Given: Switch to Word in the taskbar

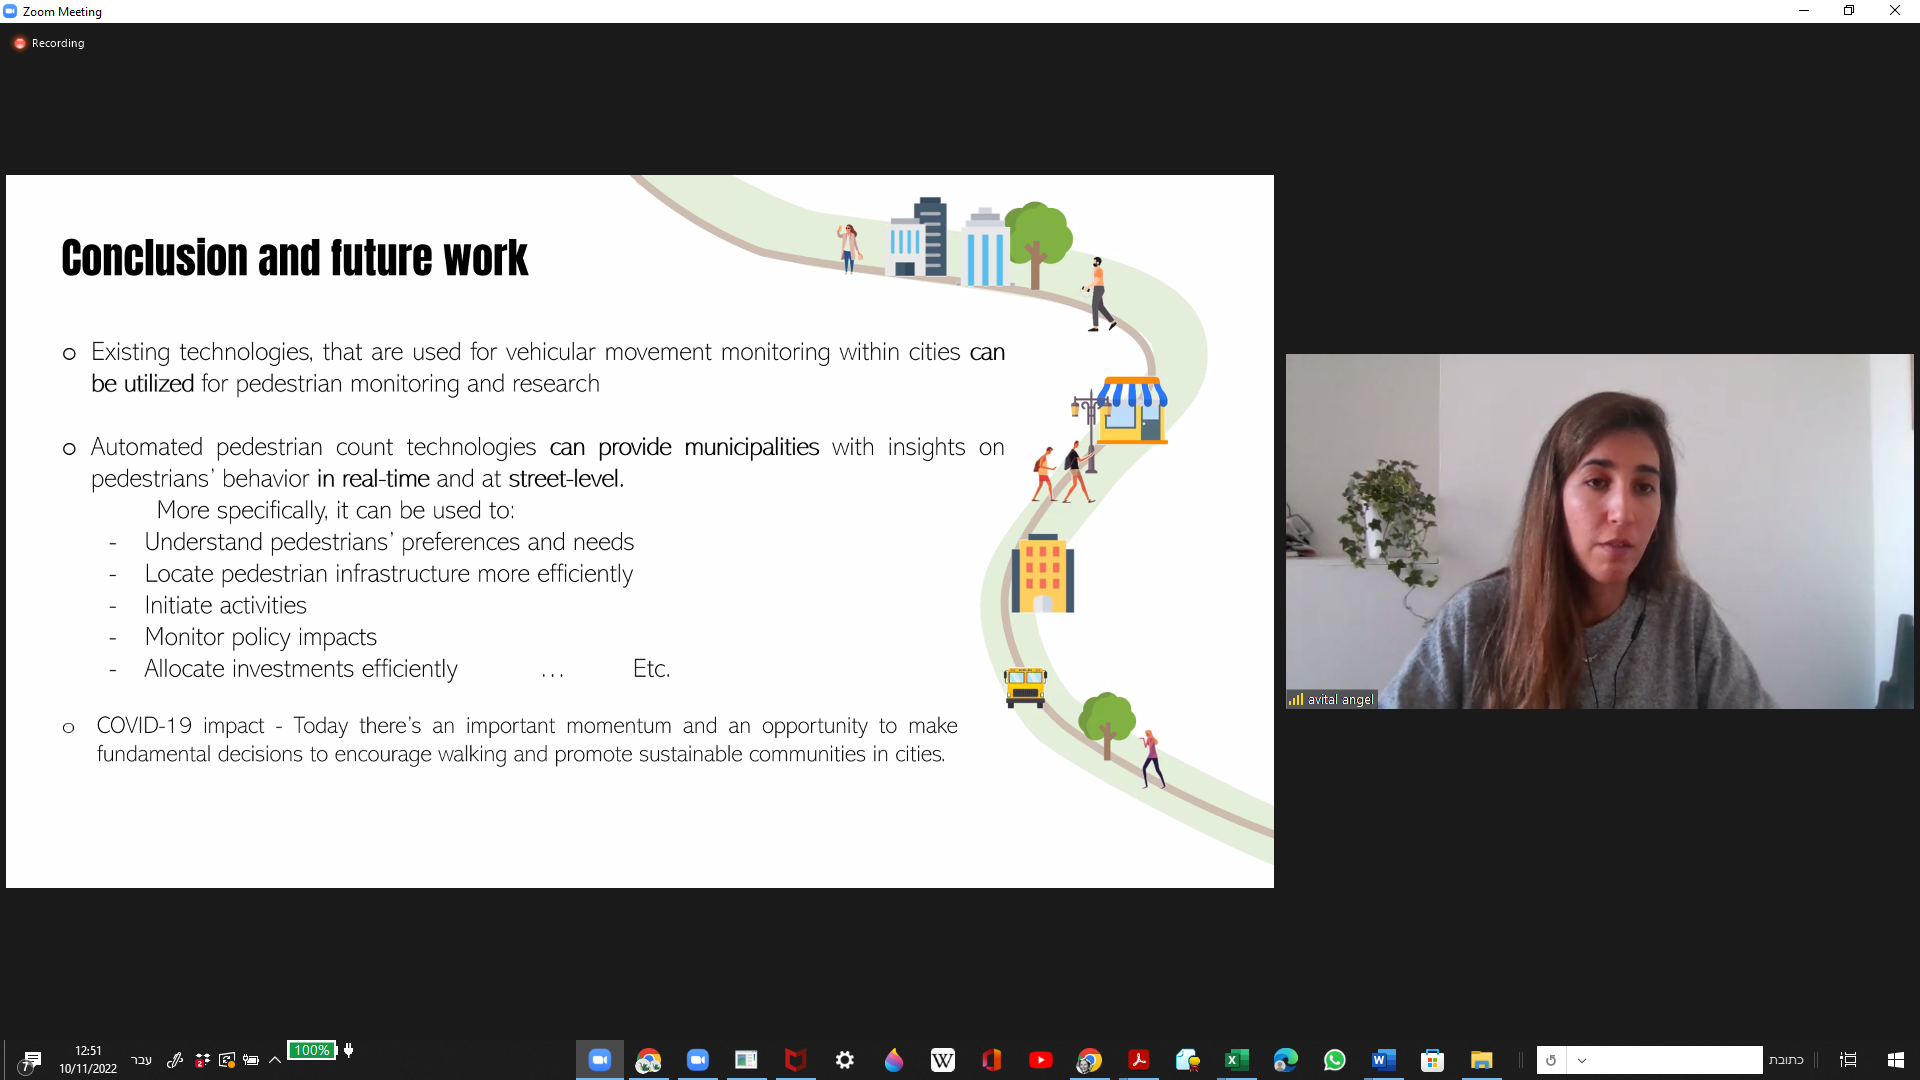Looking at the screenshot, I should pyautogui.click(x=1383, y=1060).
